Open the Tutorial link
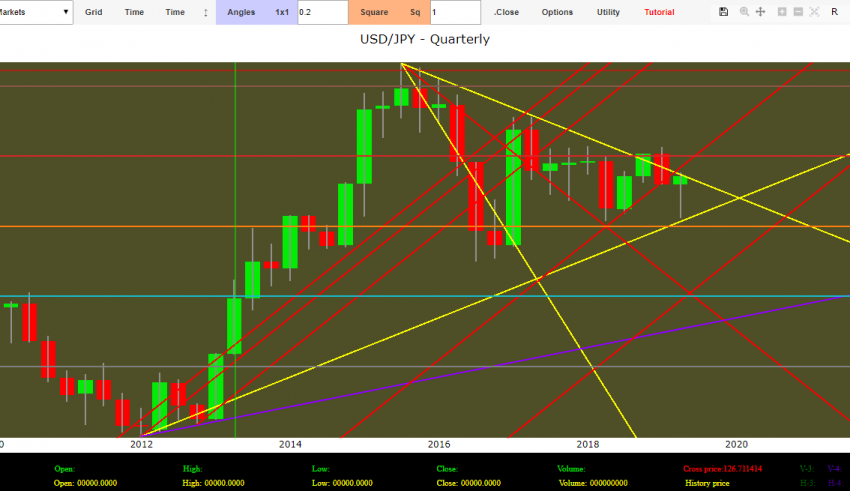 coord(659,12)
